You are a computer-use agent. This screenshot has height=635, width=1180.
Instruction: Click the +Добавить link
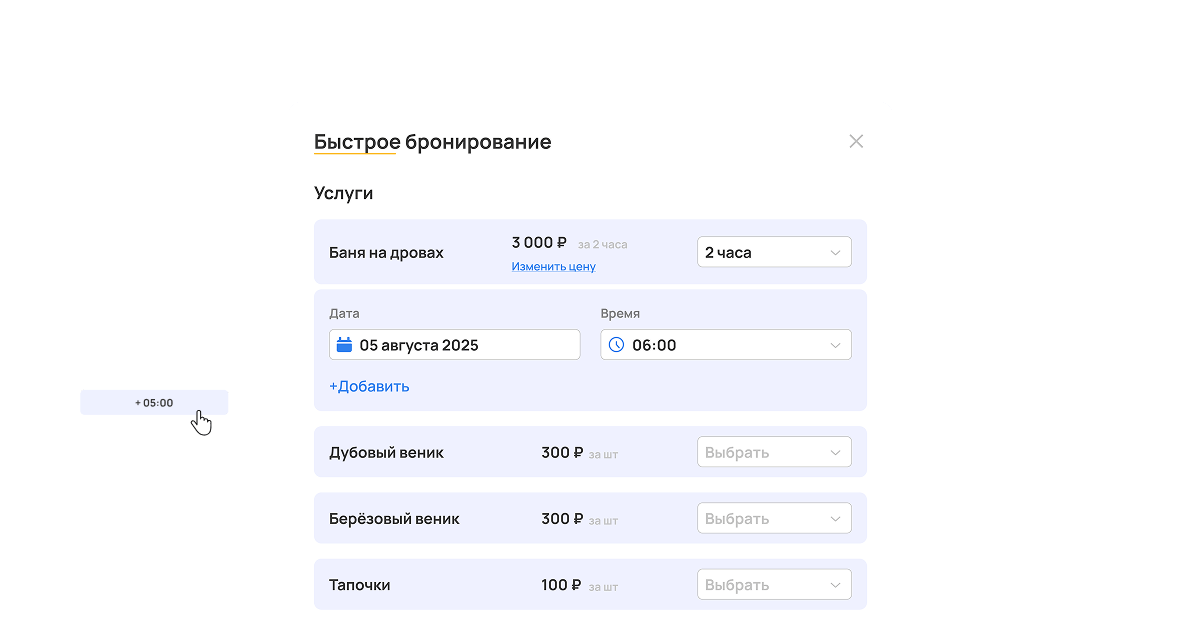click(369, 386)
